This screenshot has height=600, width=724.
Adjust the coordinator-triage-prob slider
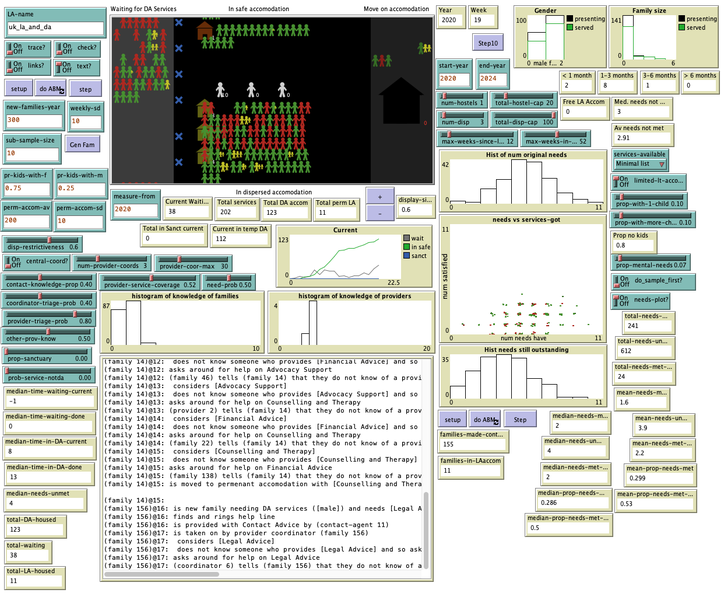tap(49, 300)
